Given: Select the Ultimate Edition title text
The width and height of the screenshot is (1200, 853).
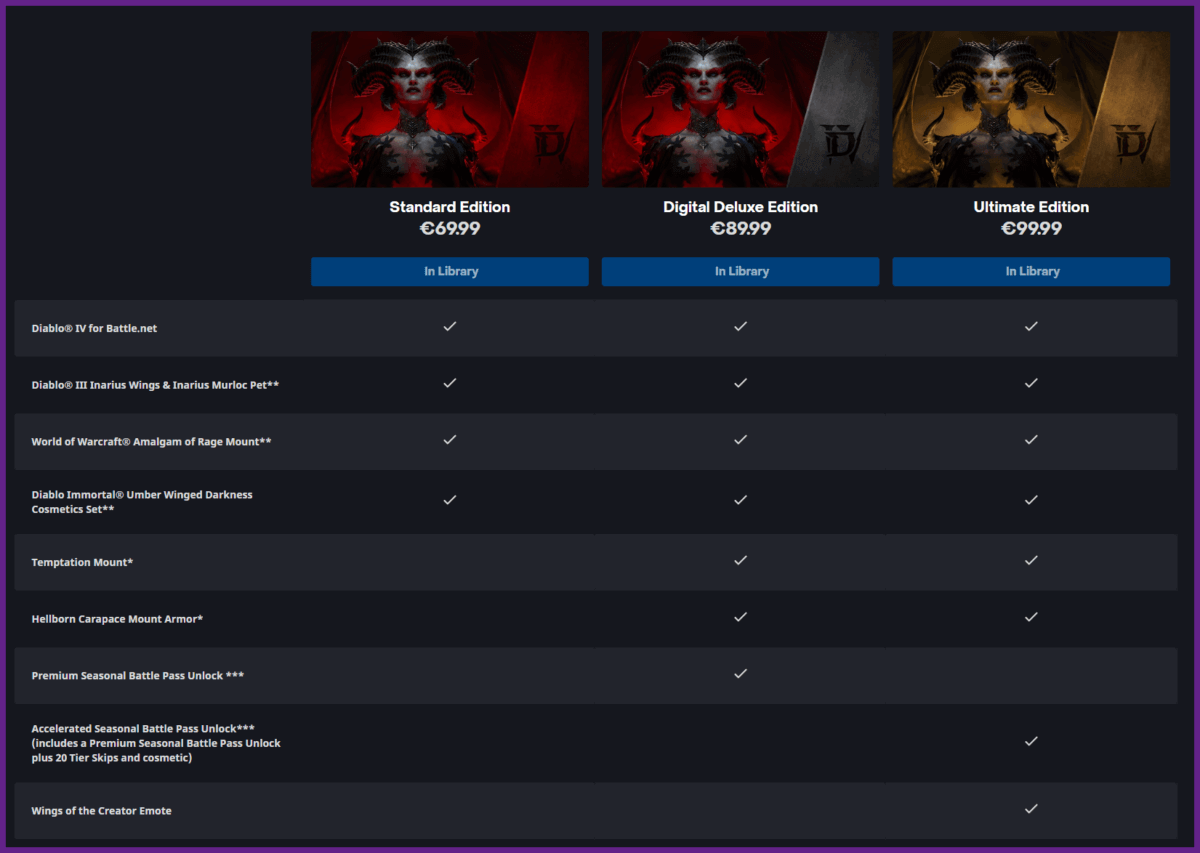Looking at the screenshot, I should (x=1031, y=207).
